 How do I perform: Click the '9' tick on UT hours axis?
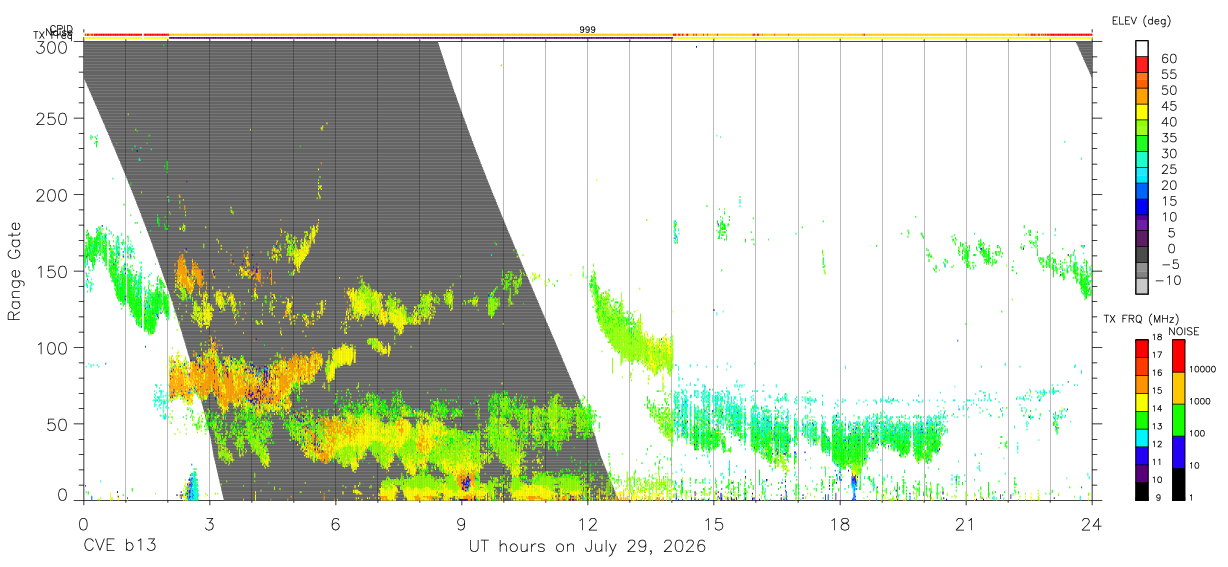pyautogui.click(x=461, y=524)
